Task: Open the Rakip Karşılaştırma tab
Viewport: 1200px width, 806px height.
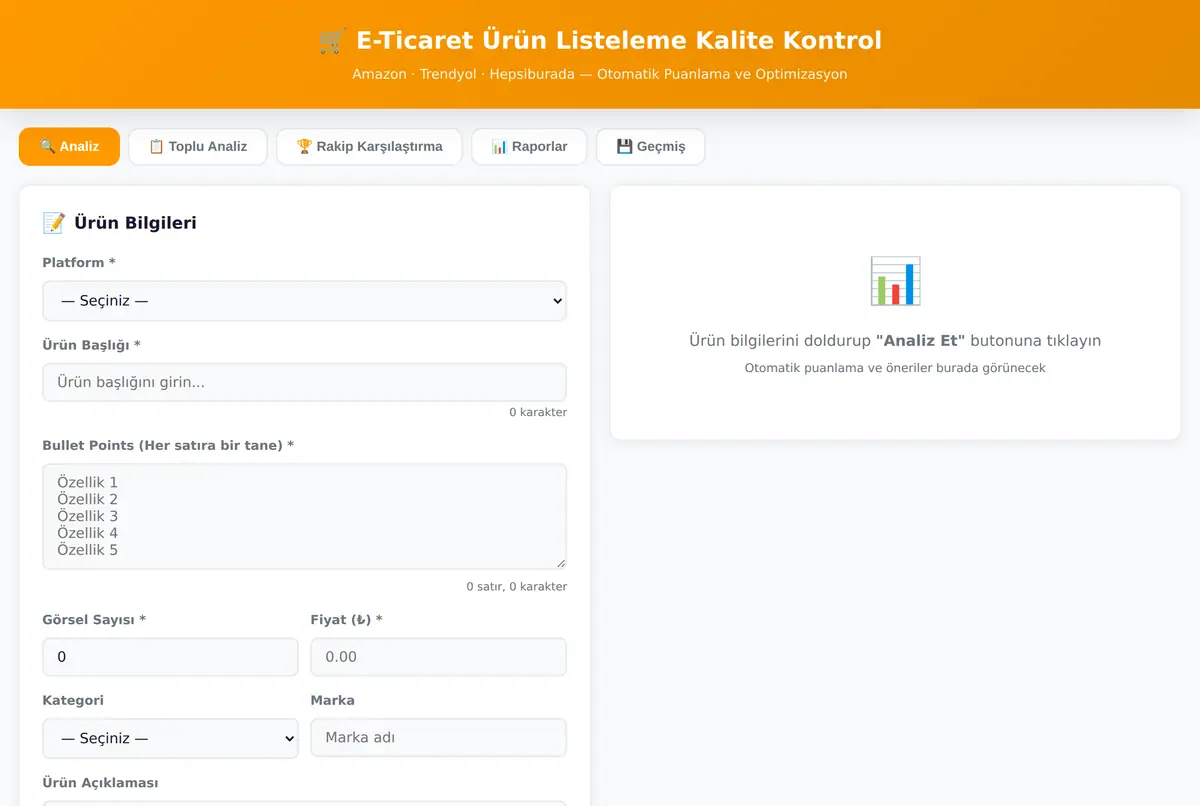Action: pos(369,146)
